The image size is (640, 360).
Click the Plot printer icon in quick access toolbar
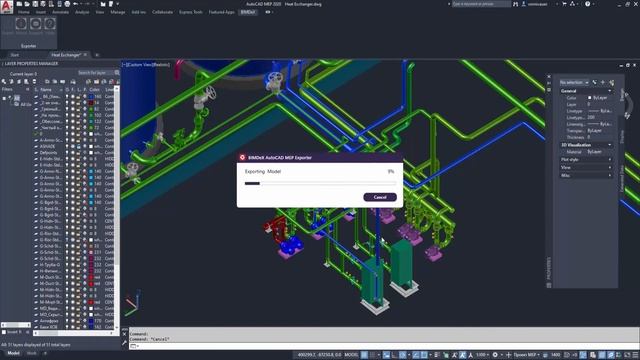(67, 4)
